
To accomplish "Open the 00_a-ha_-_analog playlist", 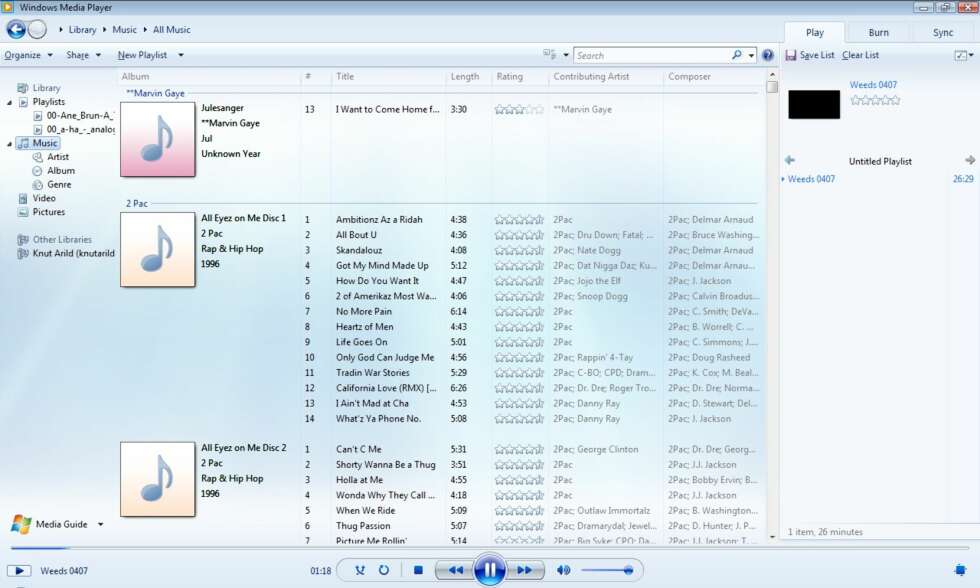I will [x=80, y=129].
